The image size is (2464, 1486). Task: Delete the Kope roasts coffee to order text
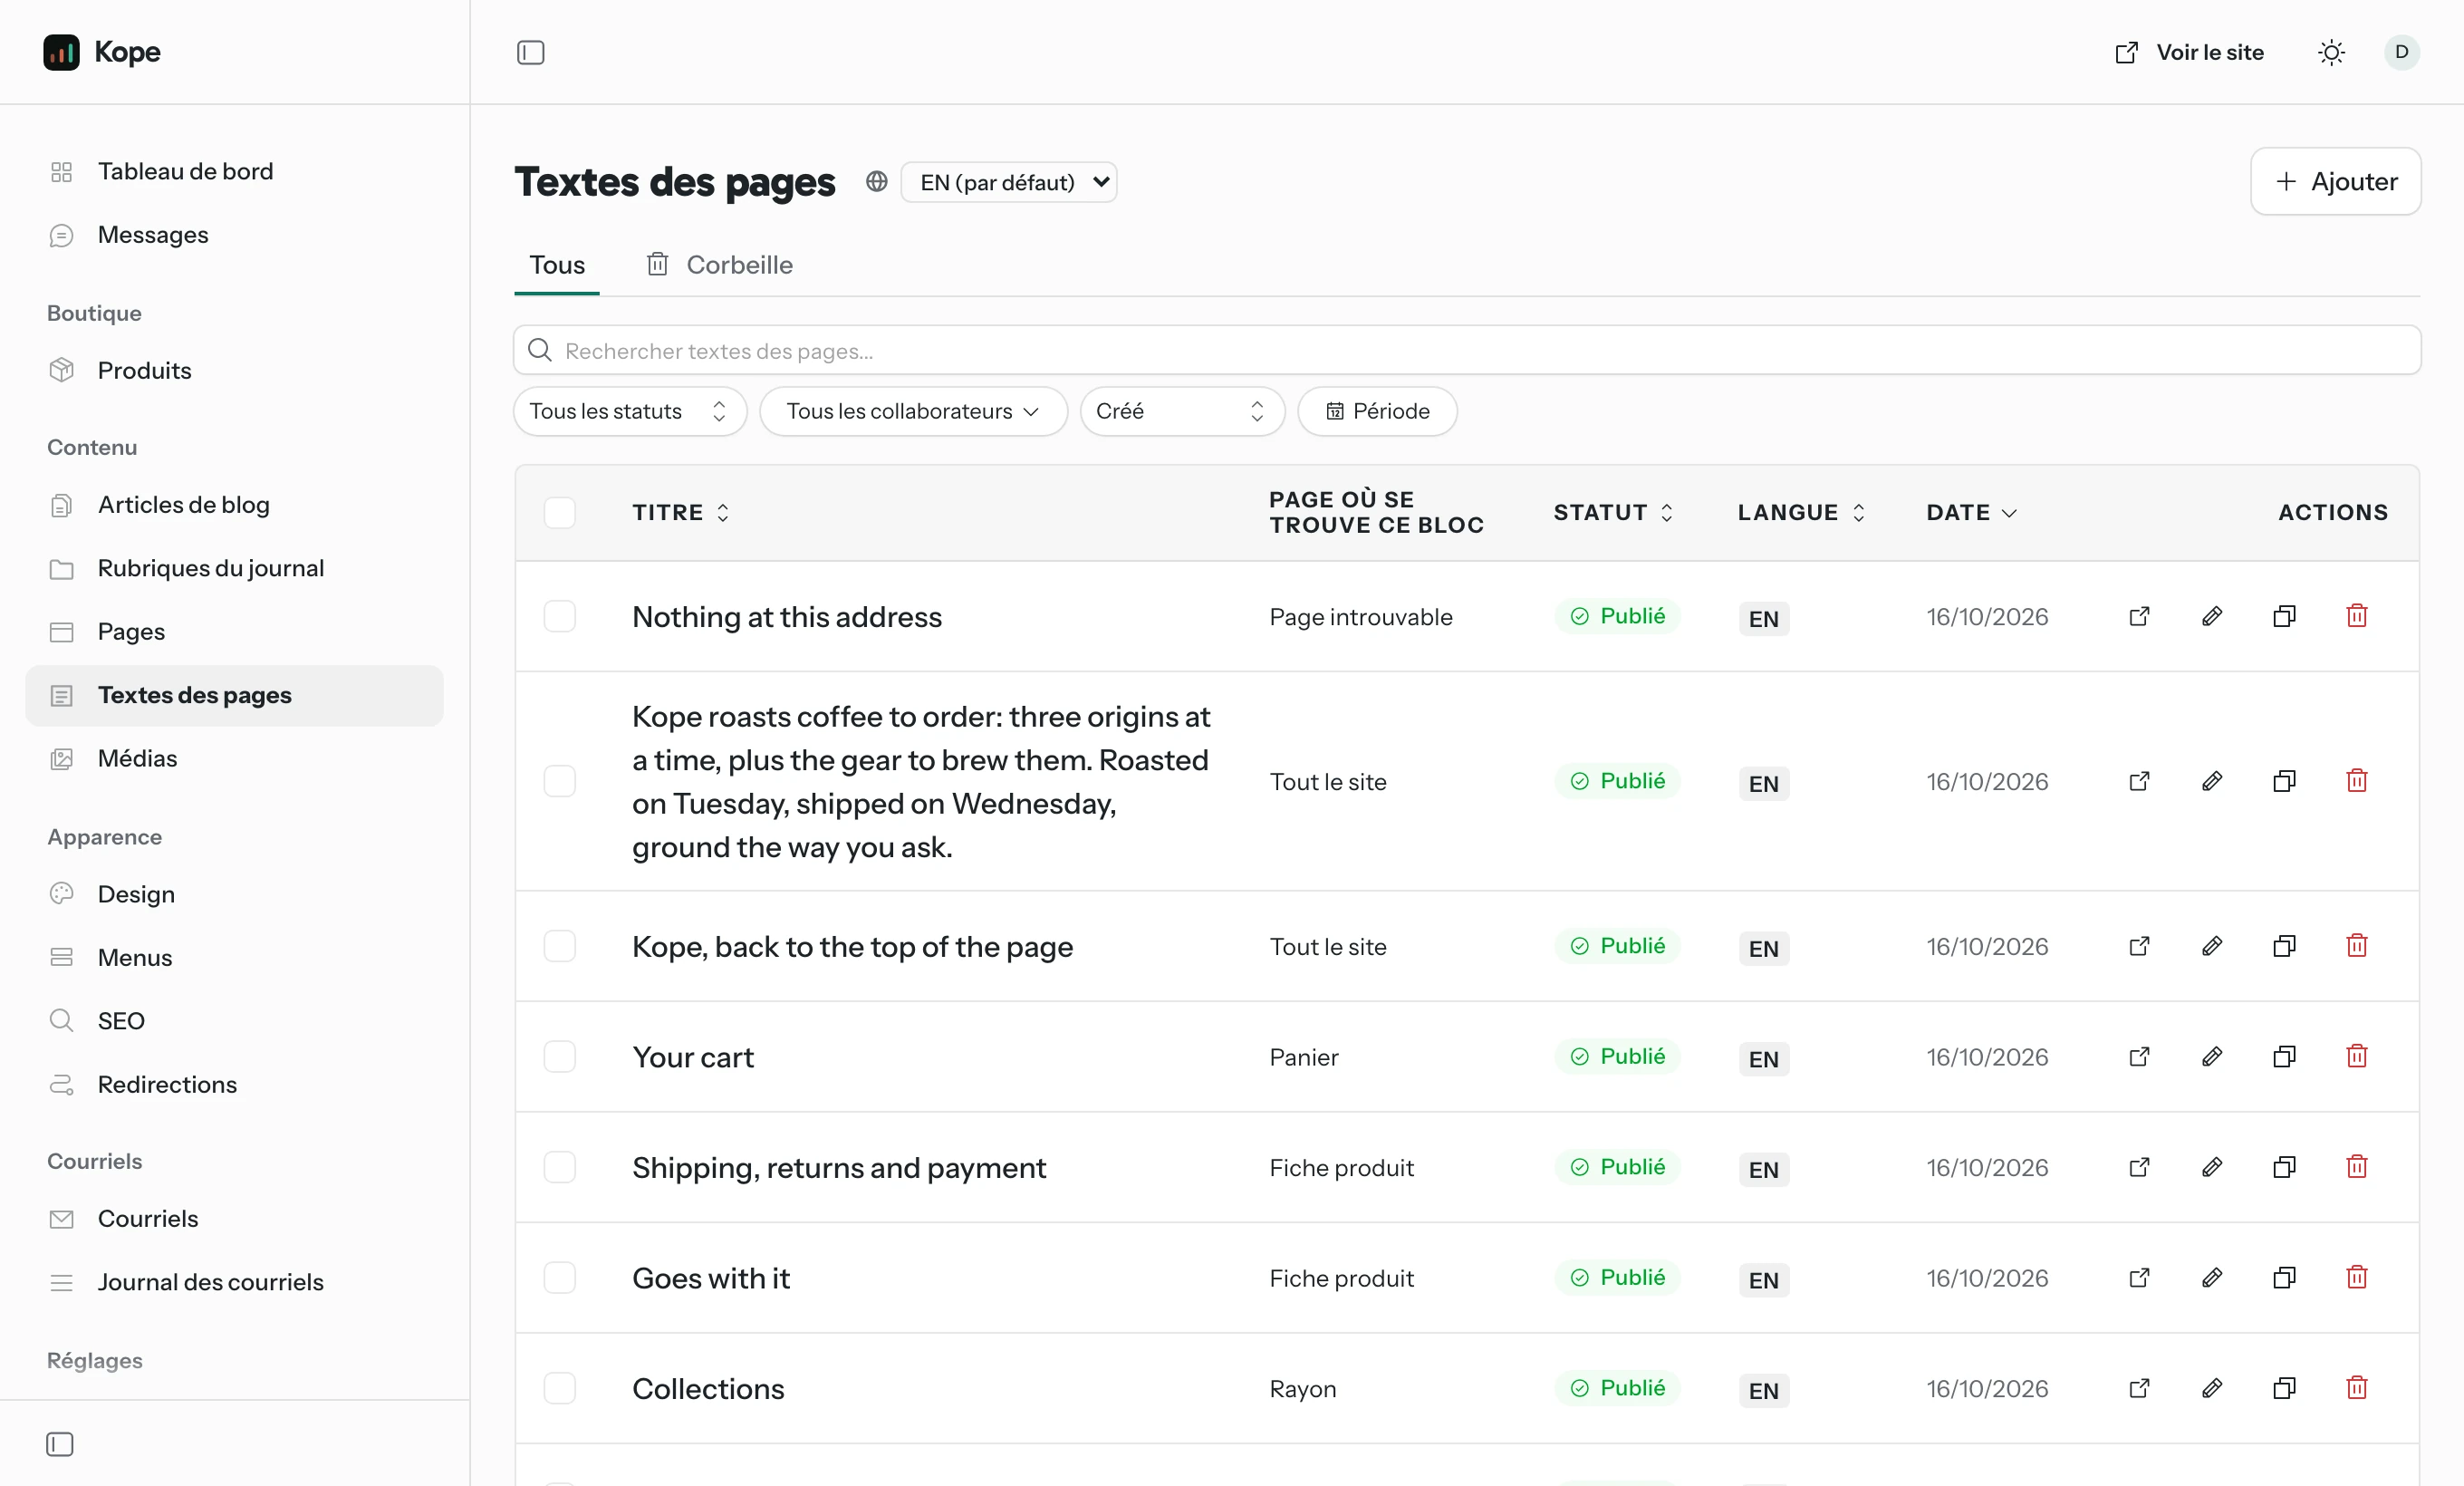click(x=2357, y=781)
